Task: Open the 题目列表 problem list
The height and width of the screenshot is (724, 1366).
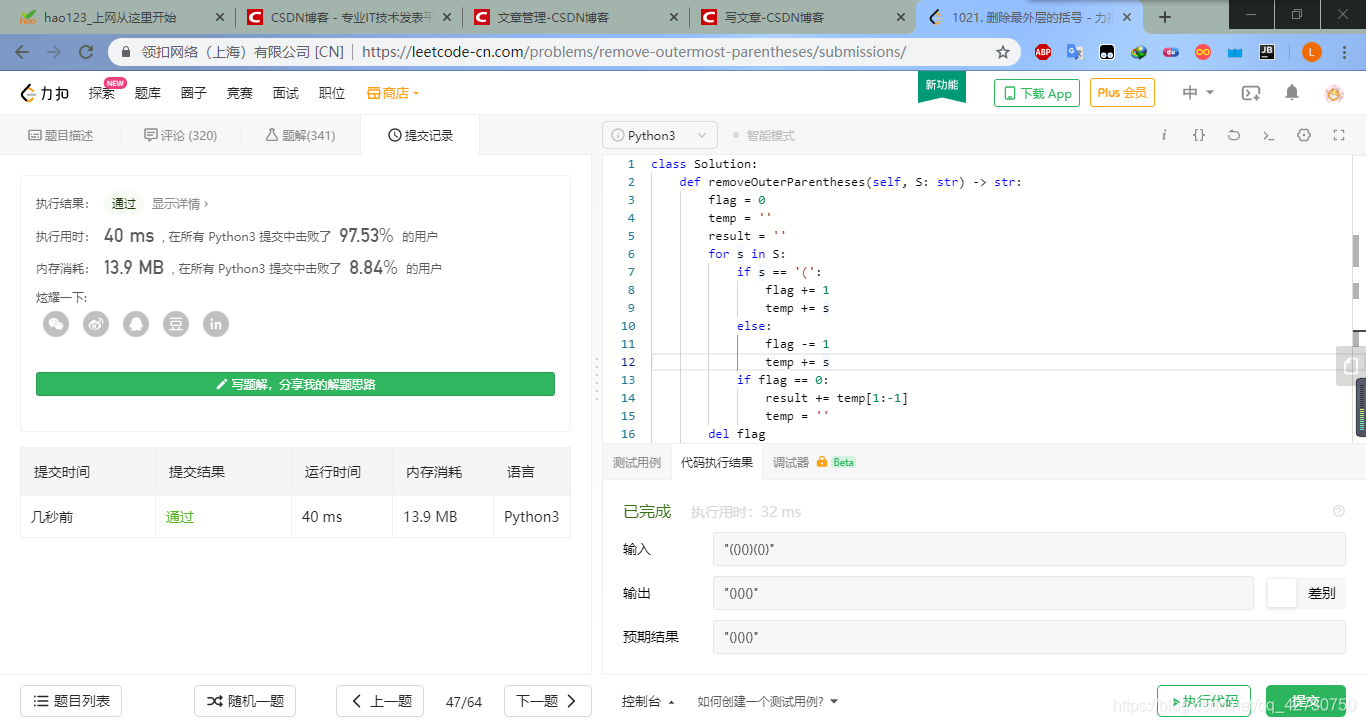Action: (x=71, y=701)
